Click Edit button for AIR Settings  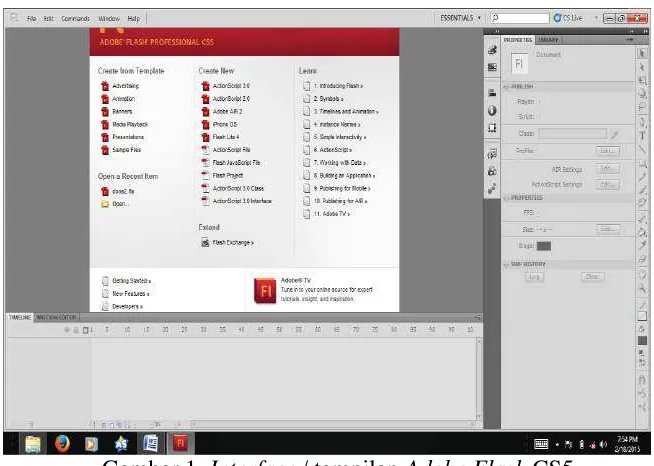pos(608,169)
